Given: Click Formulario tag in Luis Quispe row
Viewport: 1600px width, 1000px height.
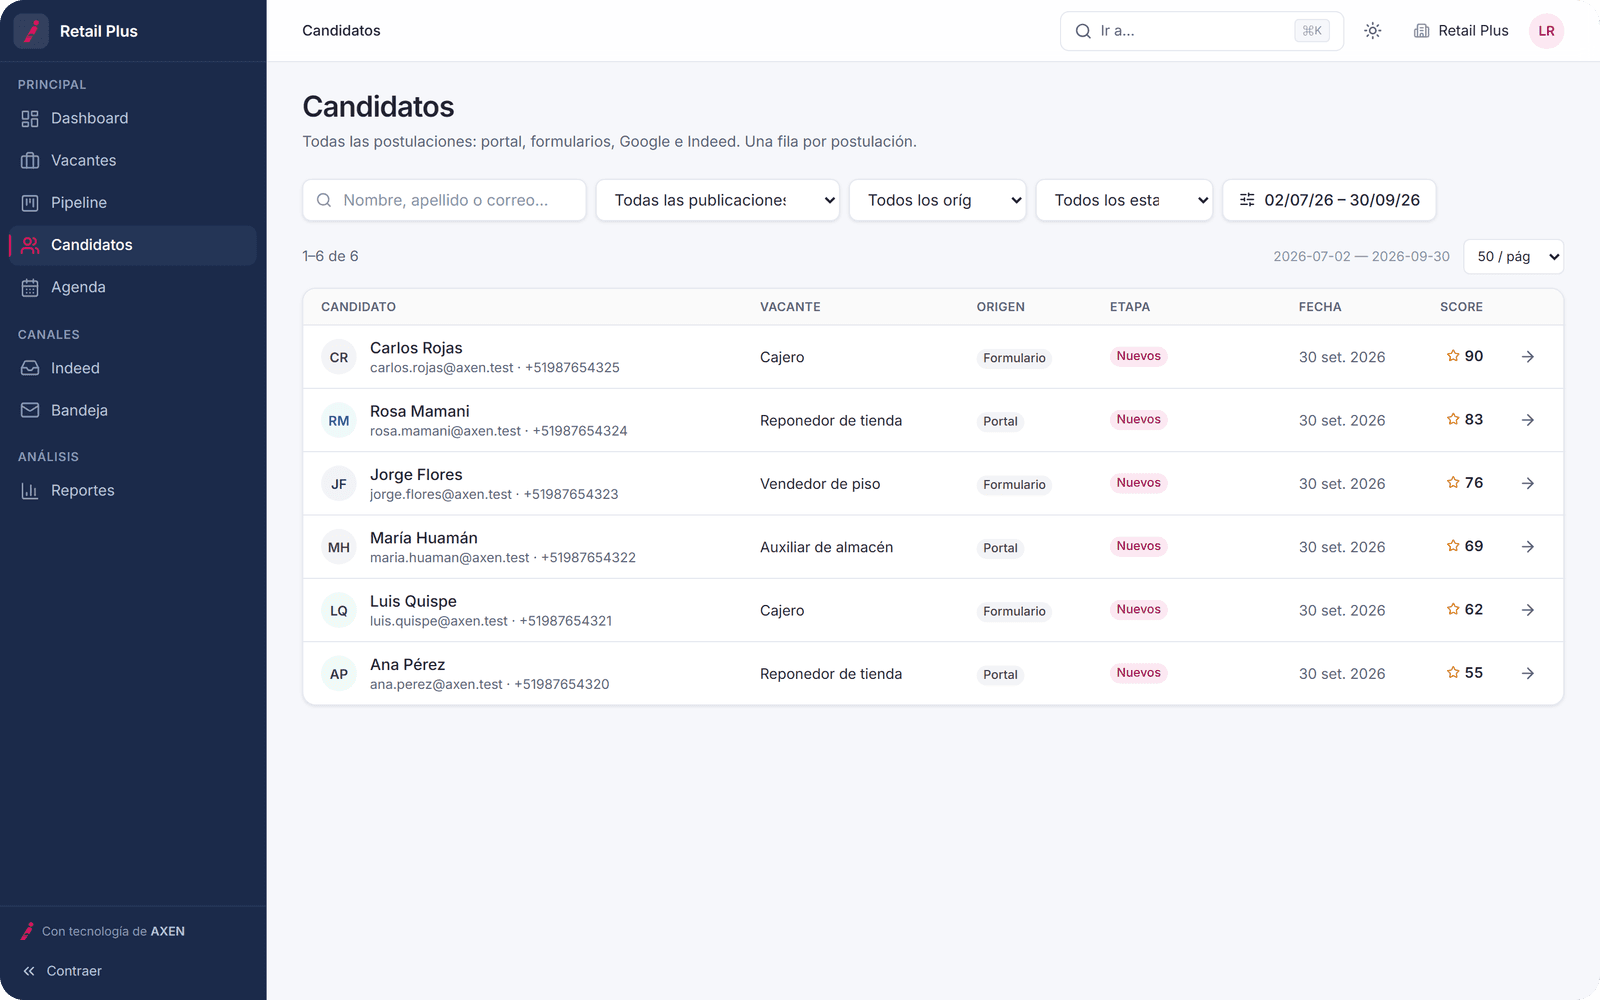Looking at the screenshot, I should (1014, 611).
